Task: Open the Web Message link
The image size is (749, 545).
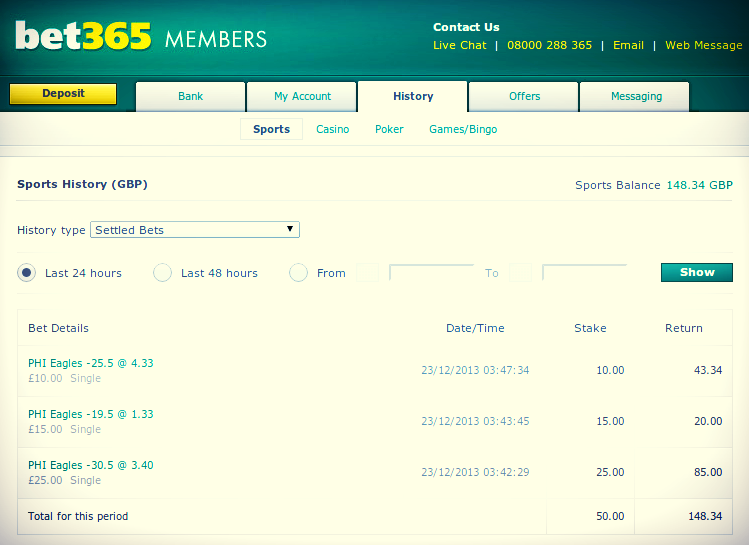Action: coord(704,45)
